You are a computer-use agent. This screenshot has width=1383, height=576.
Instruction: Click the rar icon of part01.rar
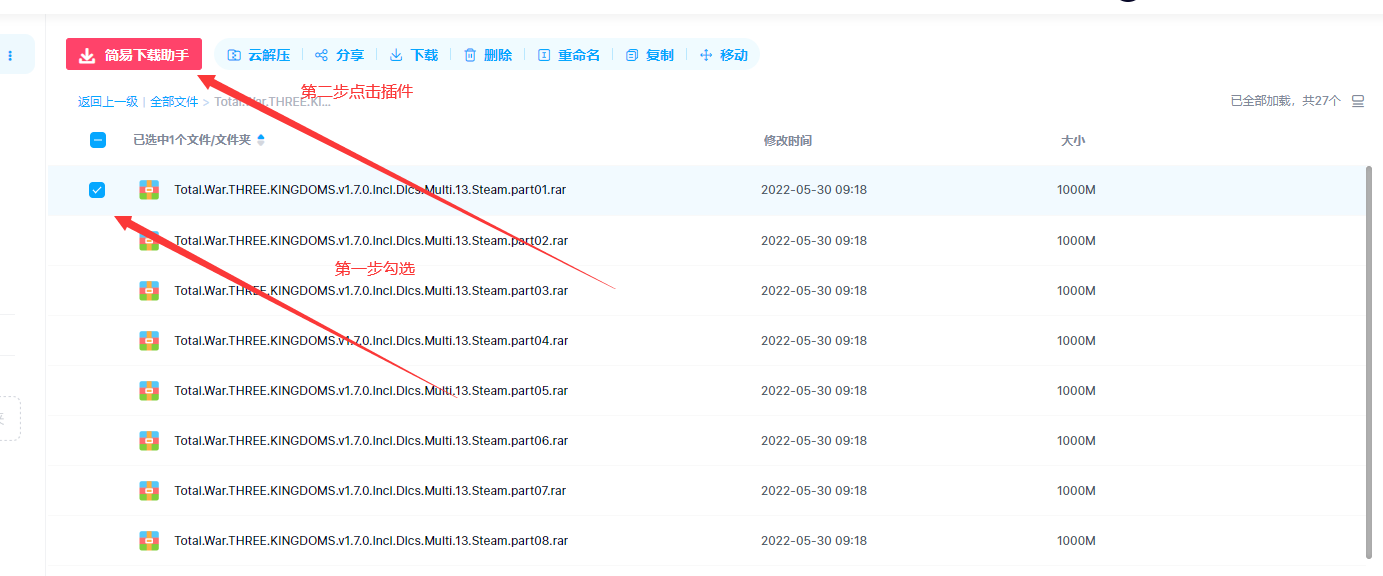click(x=149, y=190)
